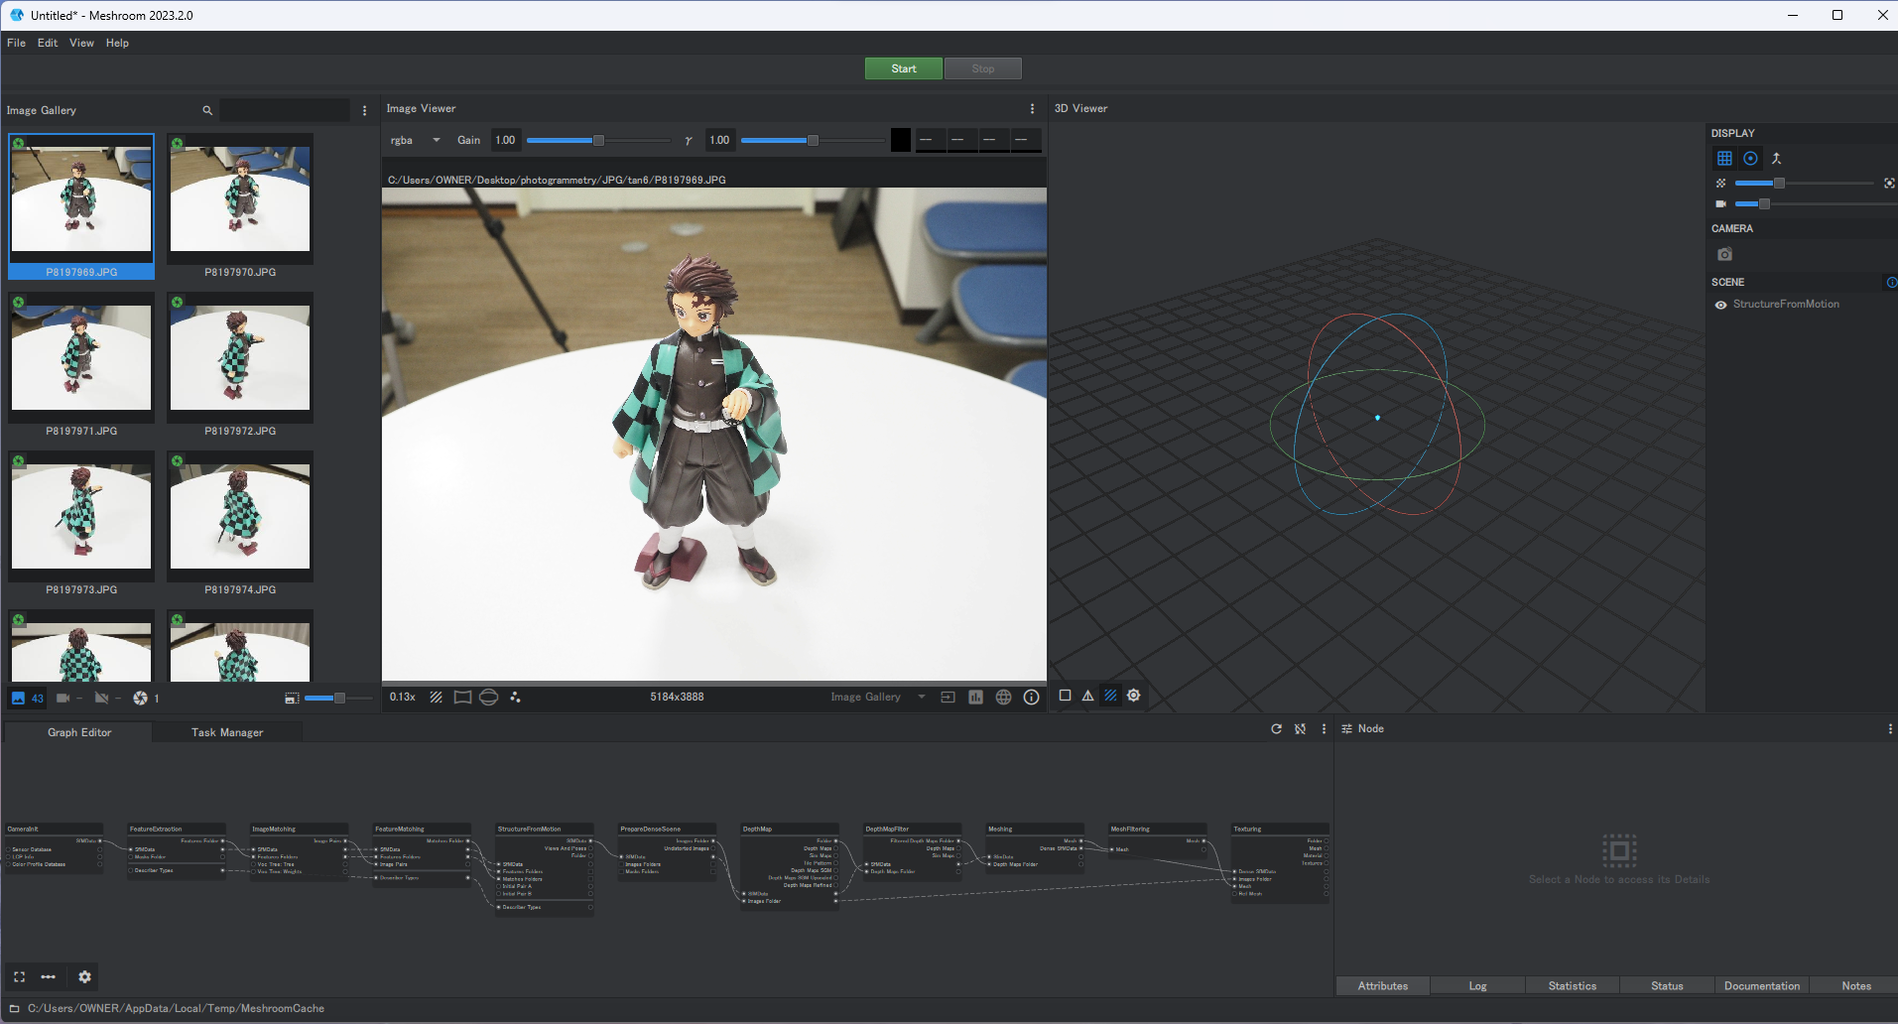The image size is (1898, 1024).
Task: Toggle the feature points display icon
Action: pyautogui.click(x=515, y=697)
